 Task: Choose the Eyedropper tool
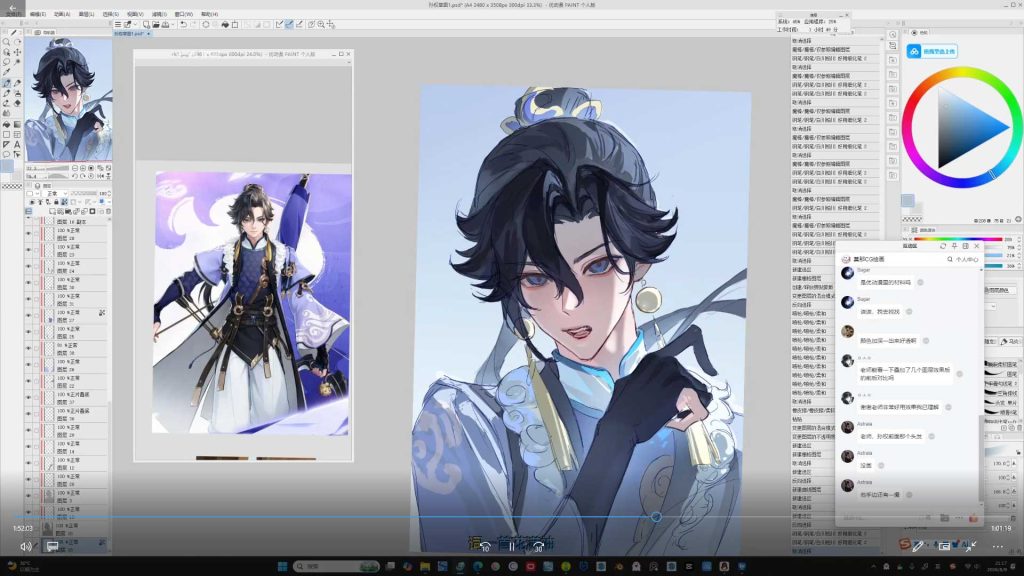tap(7, 72)
